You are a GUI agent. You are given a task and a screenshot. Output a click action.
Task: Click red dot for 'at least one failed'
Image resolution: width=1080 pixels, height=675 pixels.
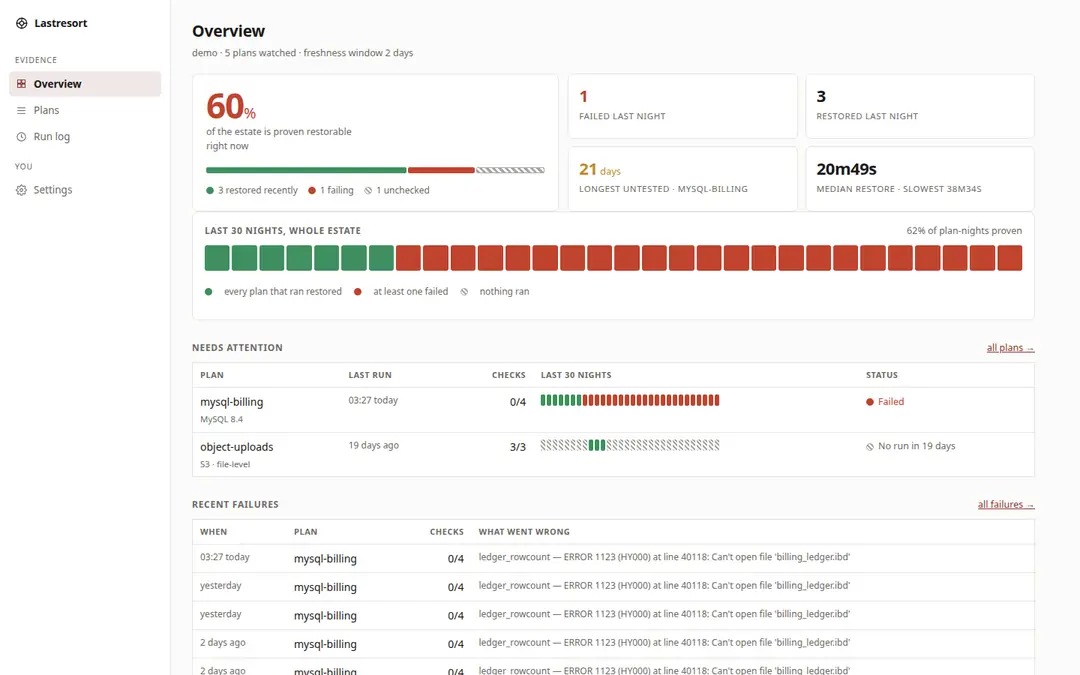point(357,292)
